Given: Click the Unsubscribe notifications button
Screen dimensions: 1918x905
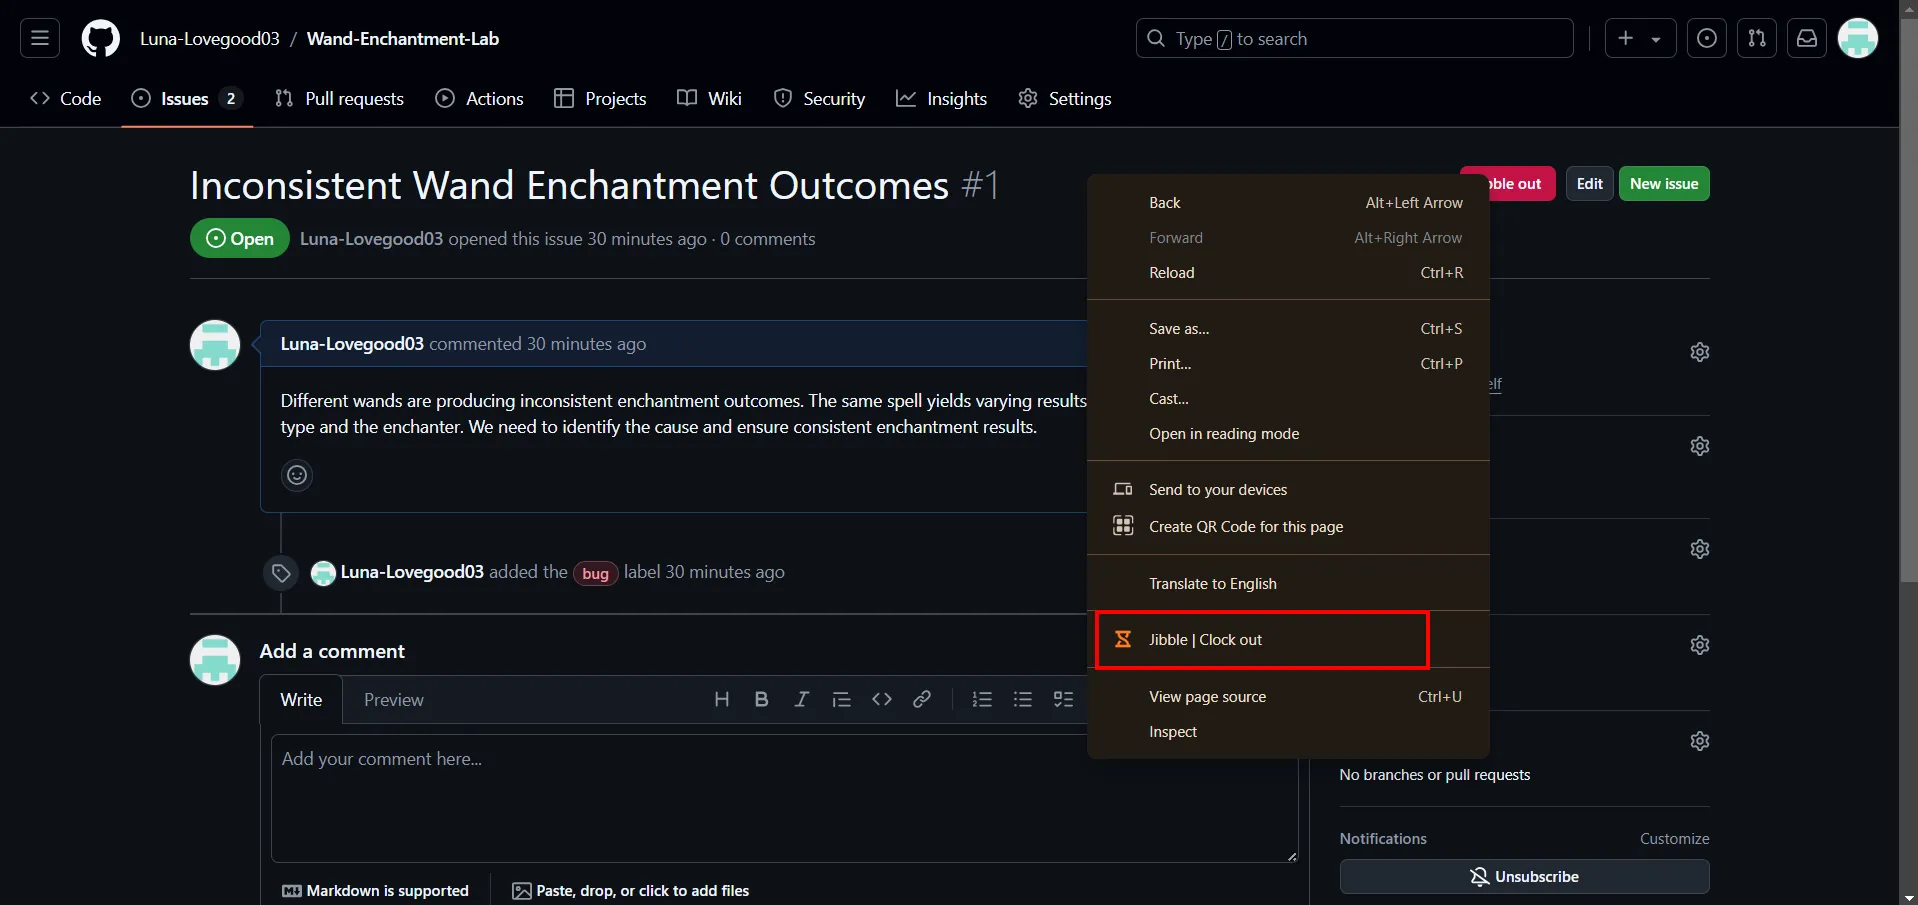Looking at the screenshot, I should point(1524,877).
